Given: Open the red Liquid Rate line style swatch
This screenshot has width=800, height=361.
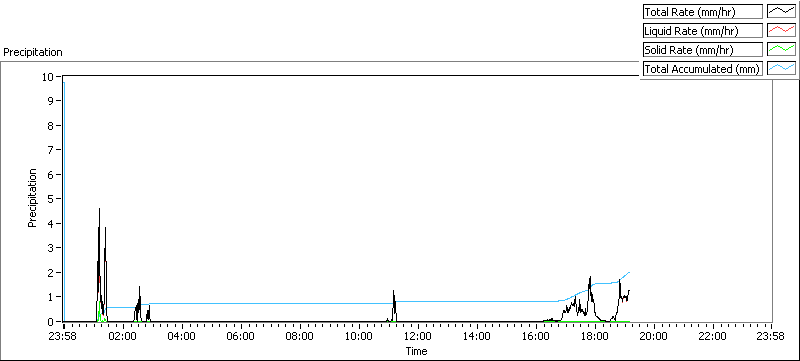Looking at the screenshot, I should pyautogui.click(x=781, y=31).
